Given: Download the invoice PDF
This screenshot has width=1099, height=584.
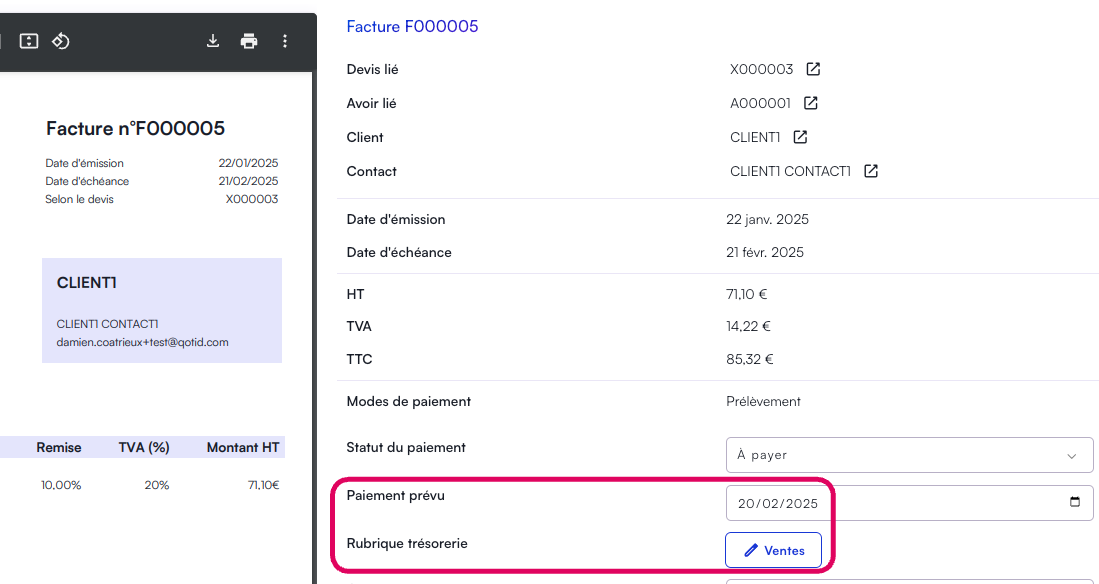Looking at the screenshot, I should pyautogui.click(x=213, y=41).
